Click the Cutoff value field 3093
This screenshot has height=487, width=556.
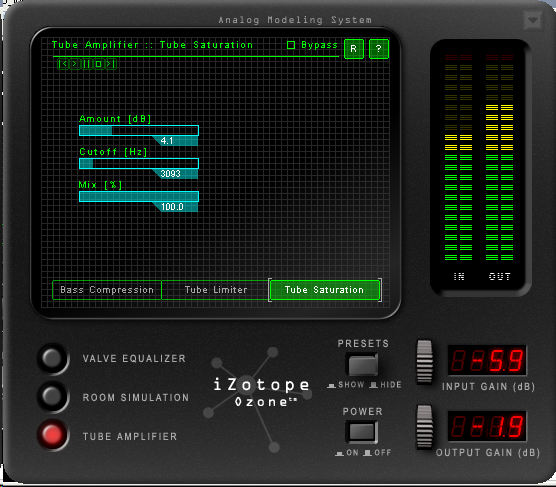point(176,174)
